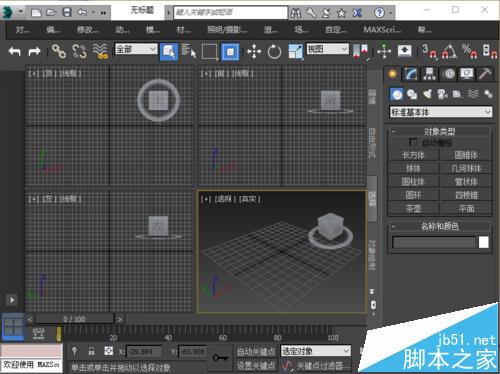Viewport: 500px width, 374px height.
Task: Expand the quick access toolbar arrow beside the app logo
Action: click(x=21, y=12)
